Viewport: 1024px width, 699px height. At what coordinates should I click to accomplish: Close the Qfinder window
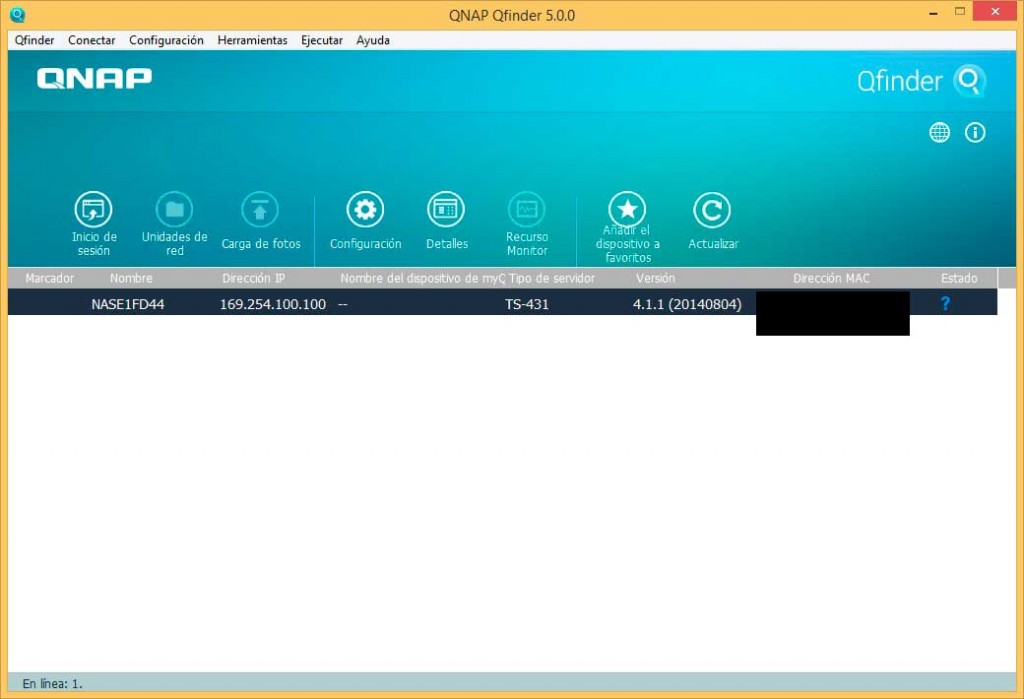[995, 12]
